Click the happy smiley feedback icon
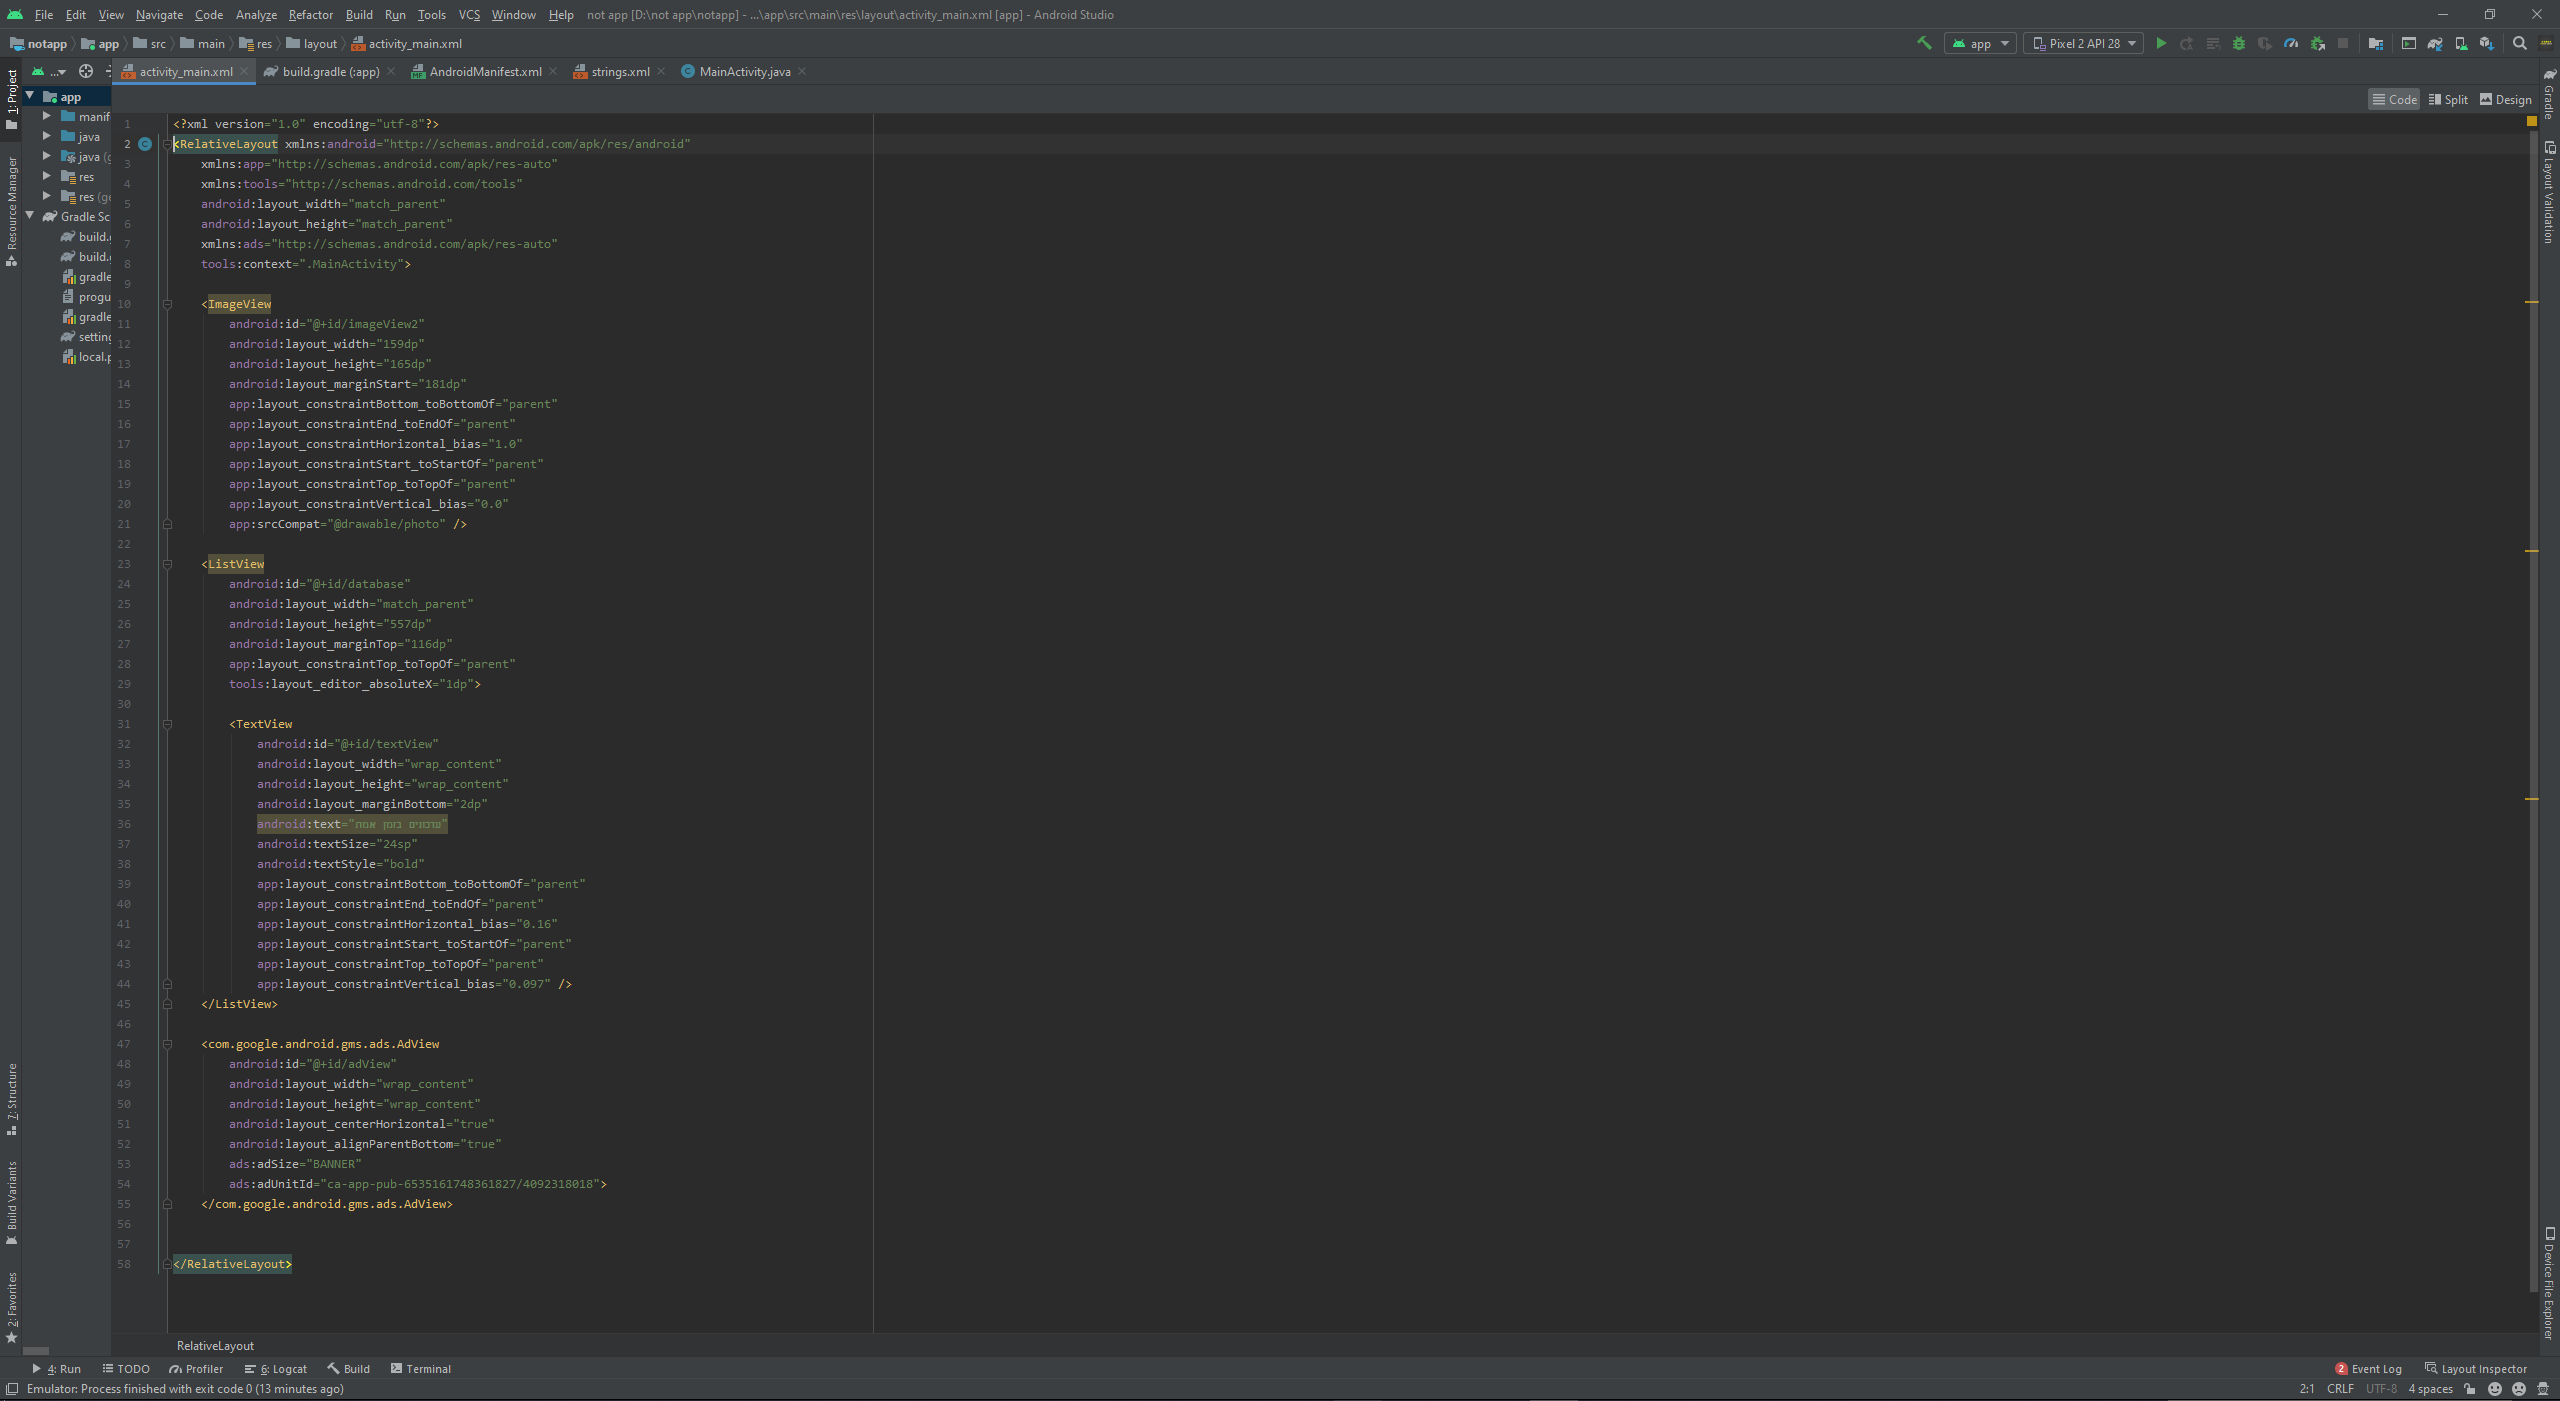2560x1401 pixels. click(x=2495, y=1388)
